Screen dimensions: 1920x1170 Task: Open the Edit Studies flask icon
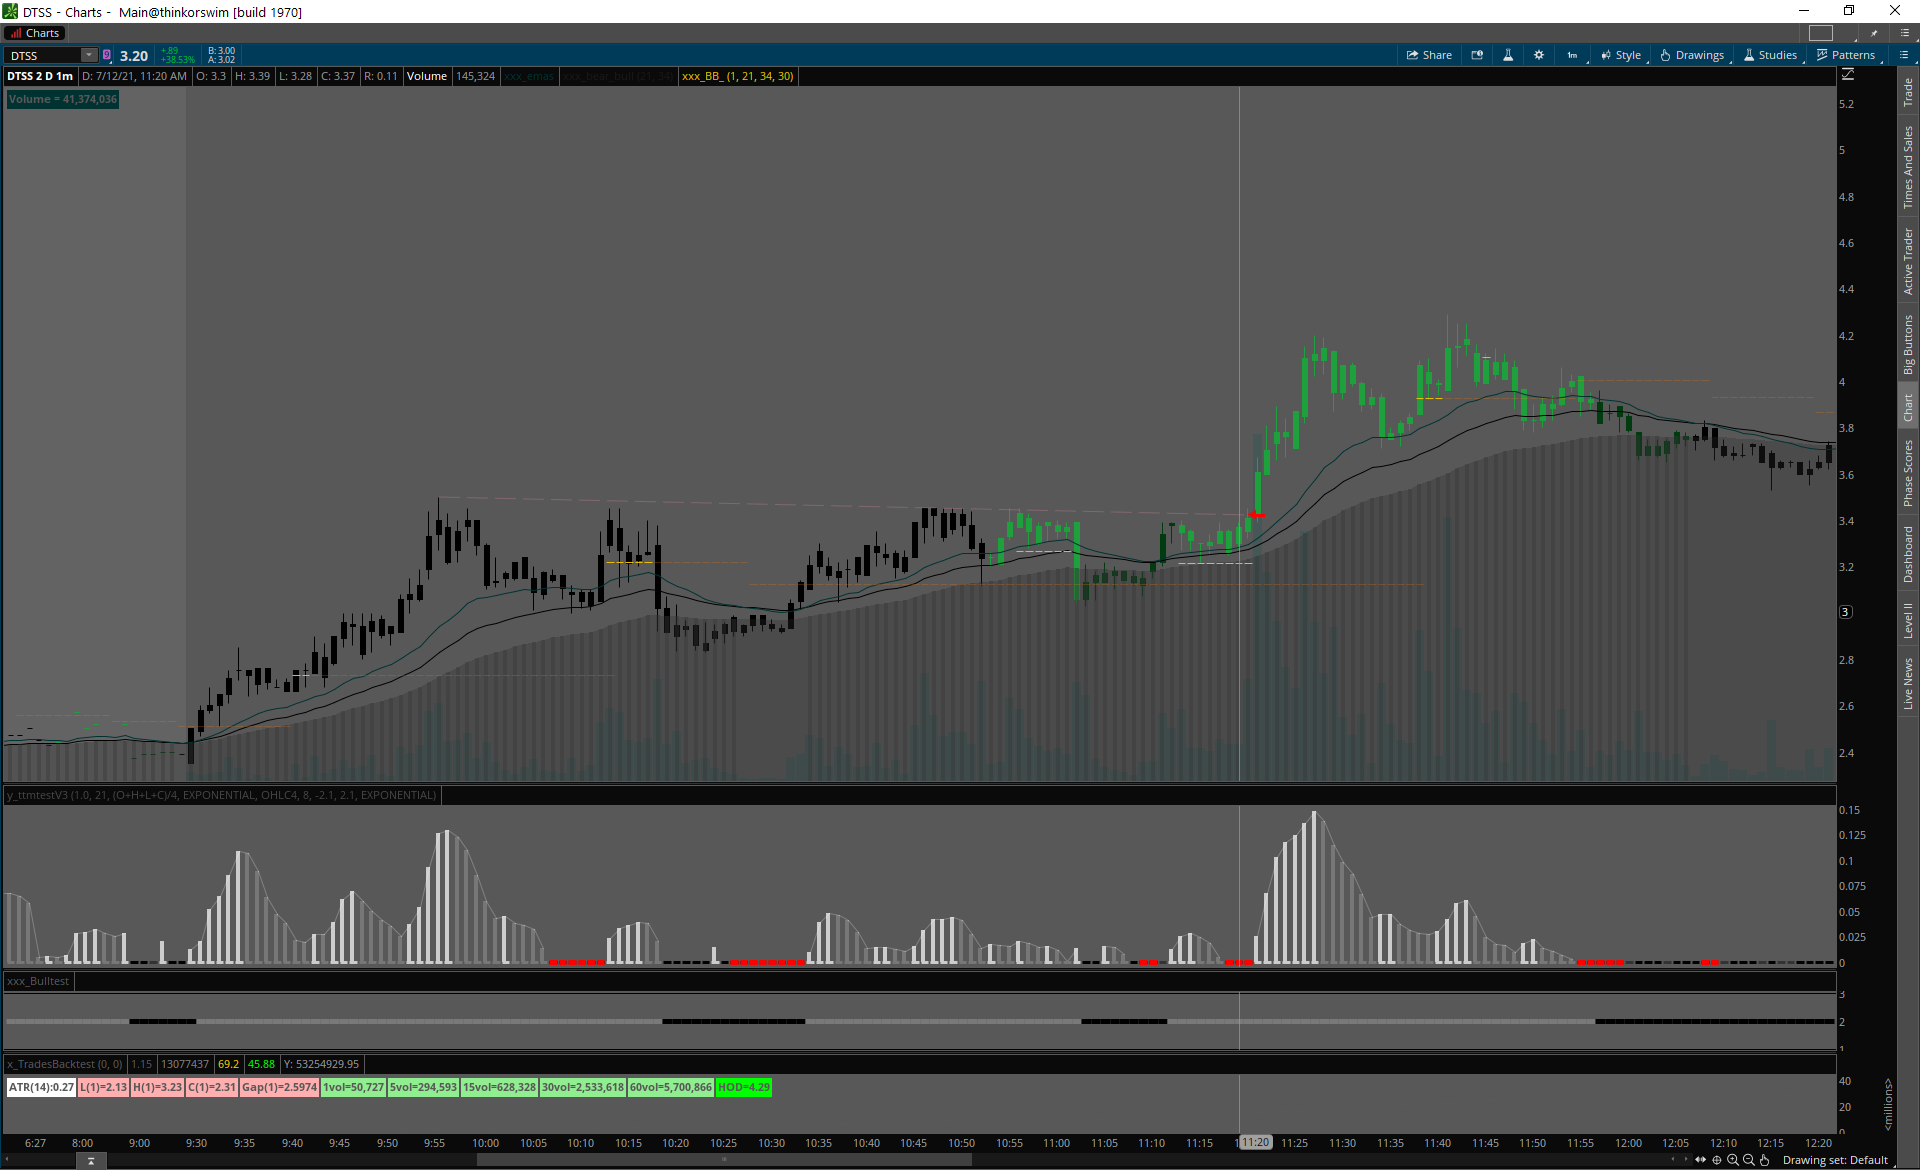click(x=1508, y=55)
